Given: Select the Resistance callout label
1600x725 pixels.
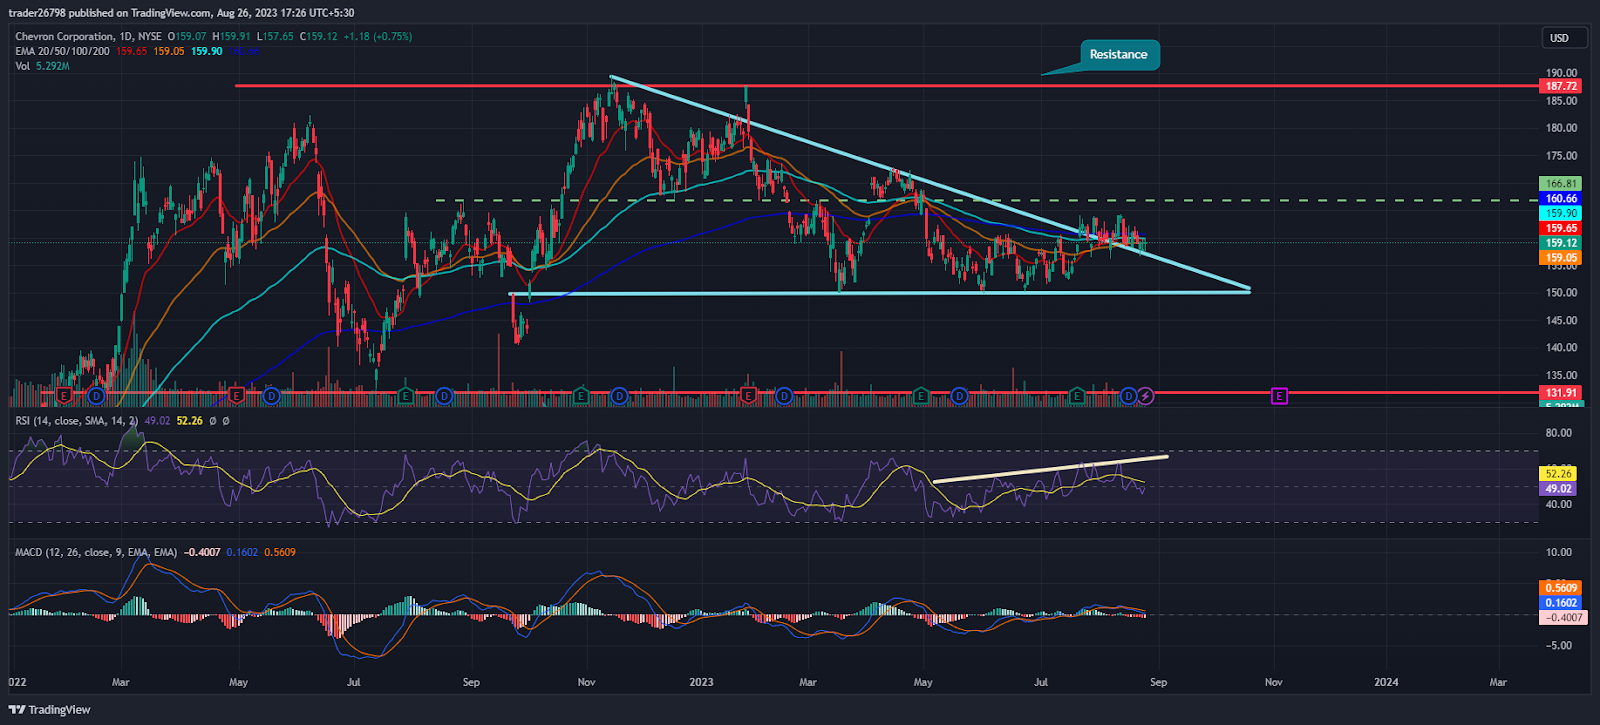Looking at the screenshot, I should click(x=1118, y=55).
